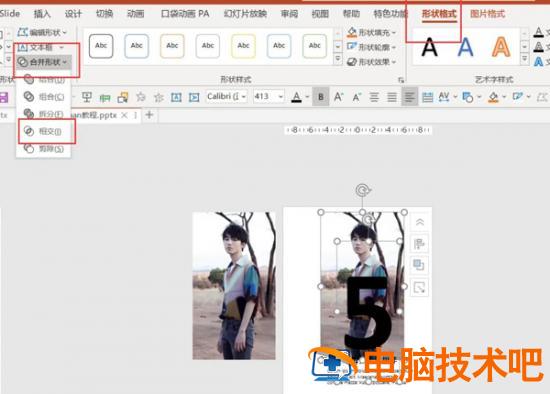
Task: Choose 相交(I) intersect in merge menu
Action: pyautogui.click(x=44, y=131)
